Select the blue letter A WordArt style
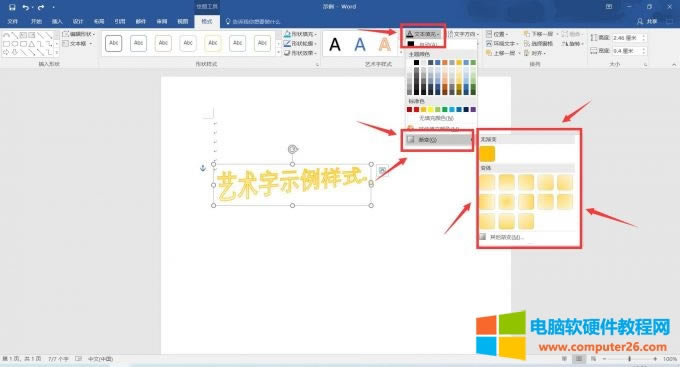Viewport: 680px width, 367px height. coord(360,44)
